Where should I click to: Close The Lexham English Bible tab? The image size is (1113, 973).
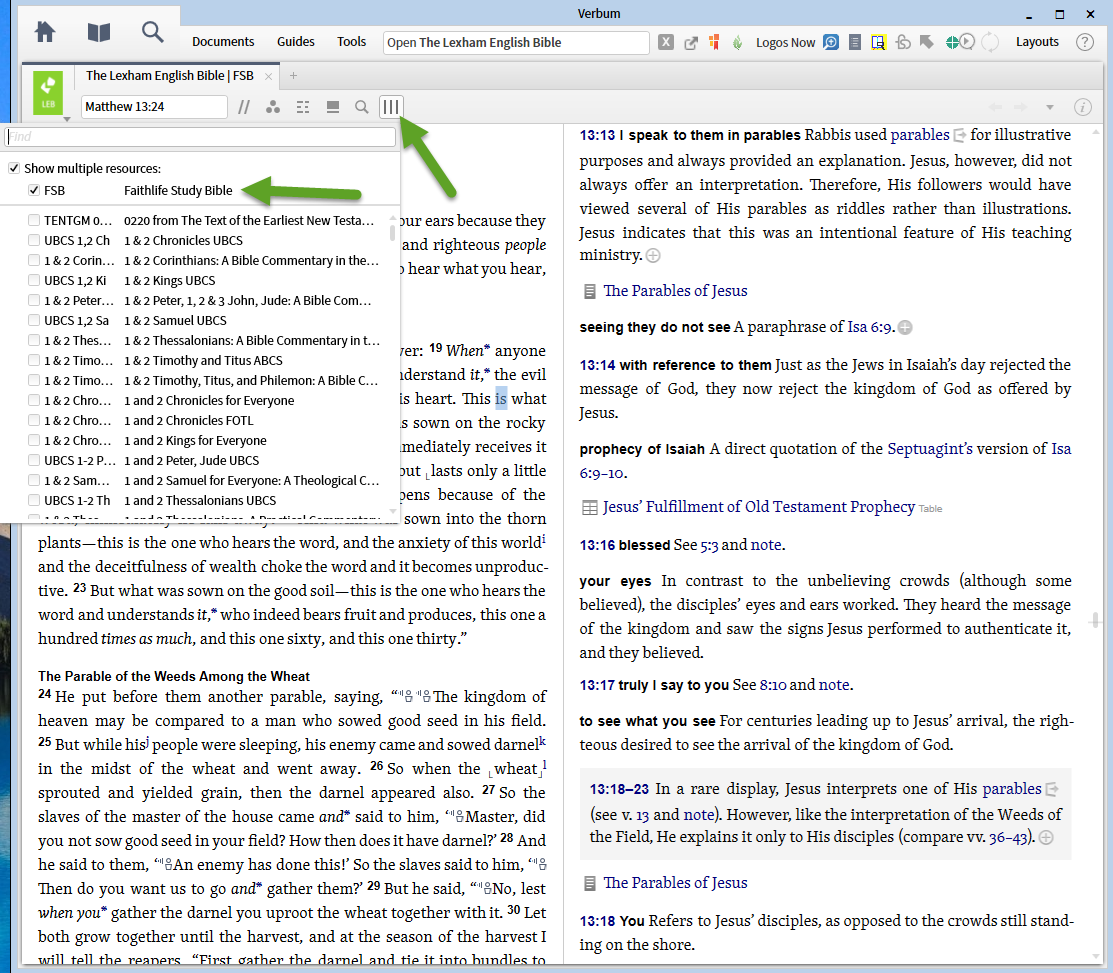[268, 76]
